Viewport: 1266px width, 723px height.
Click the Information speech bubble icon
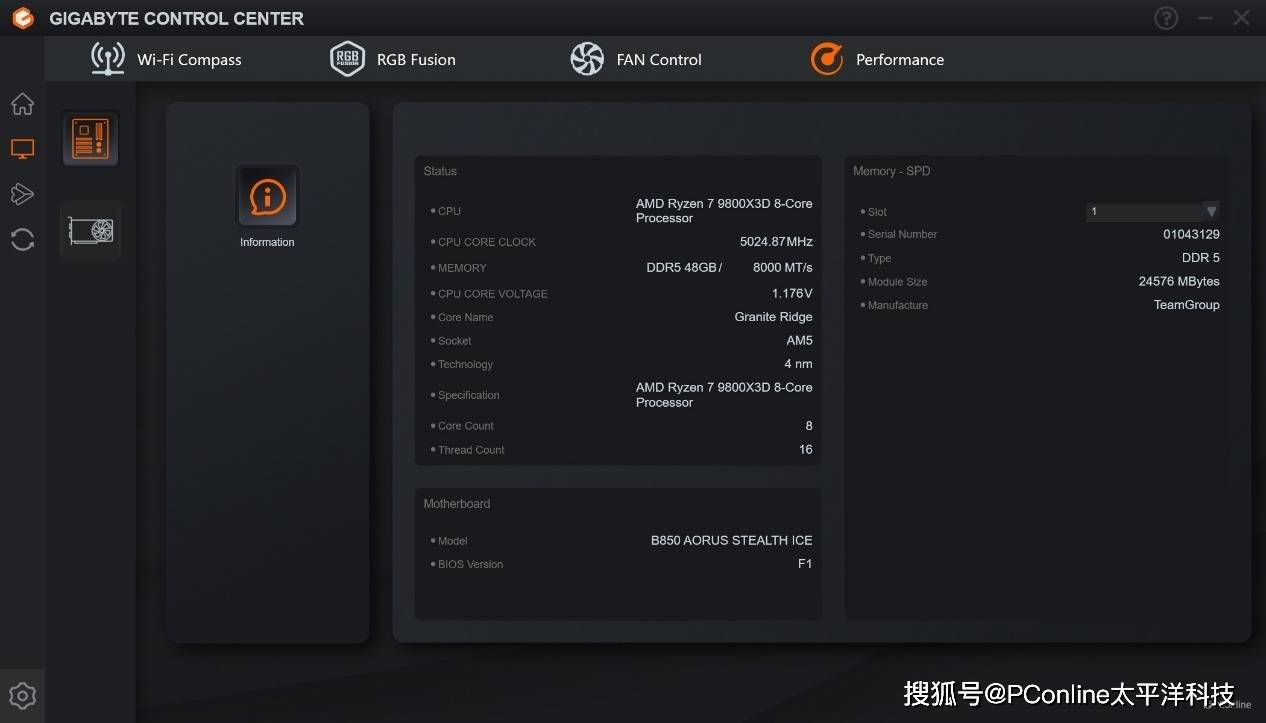pos(267,196)
